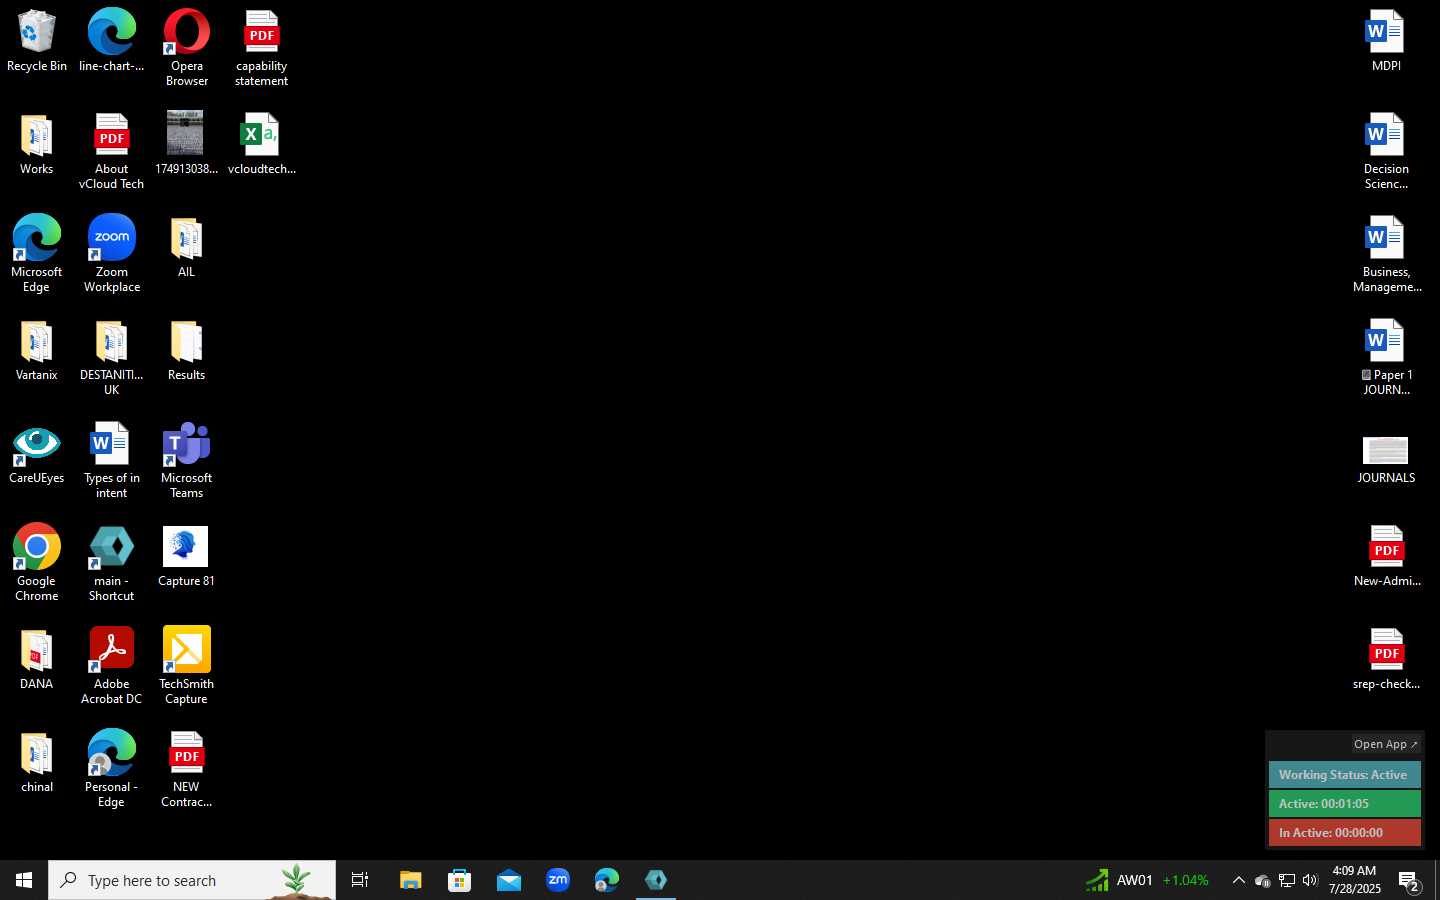Select the 174913038 image thumbnail
The width and height of the screenshot is (1440, 900).
point(187,144)
